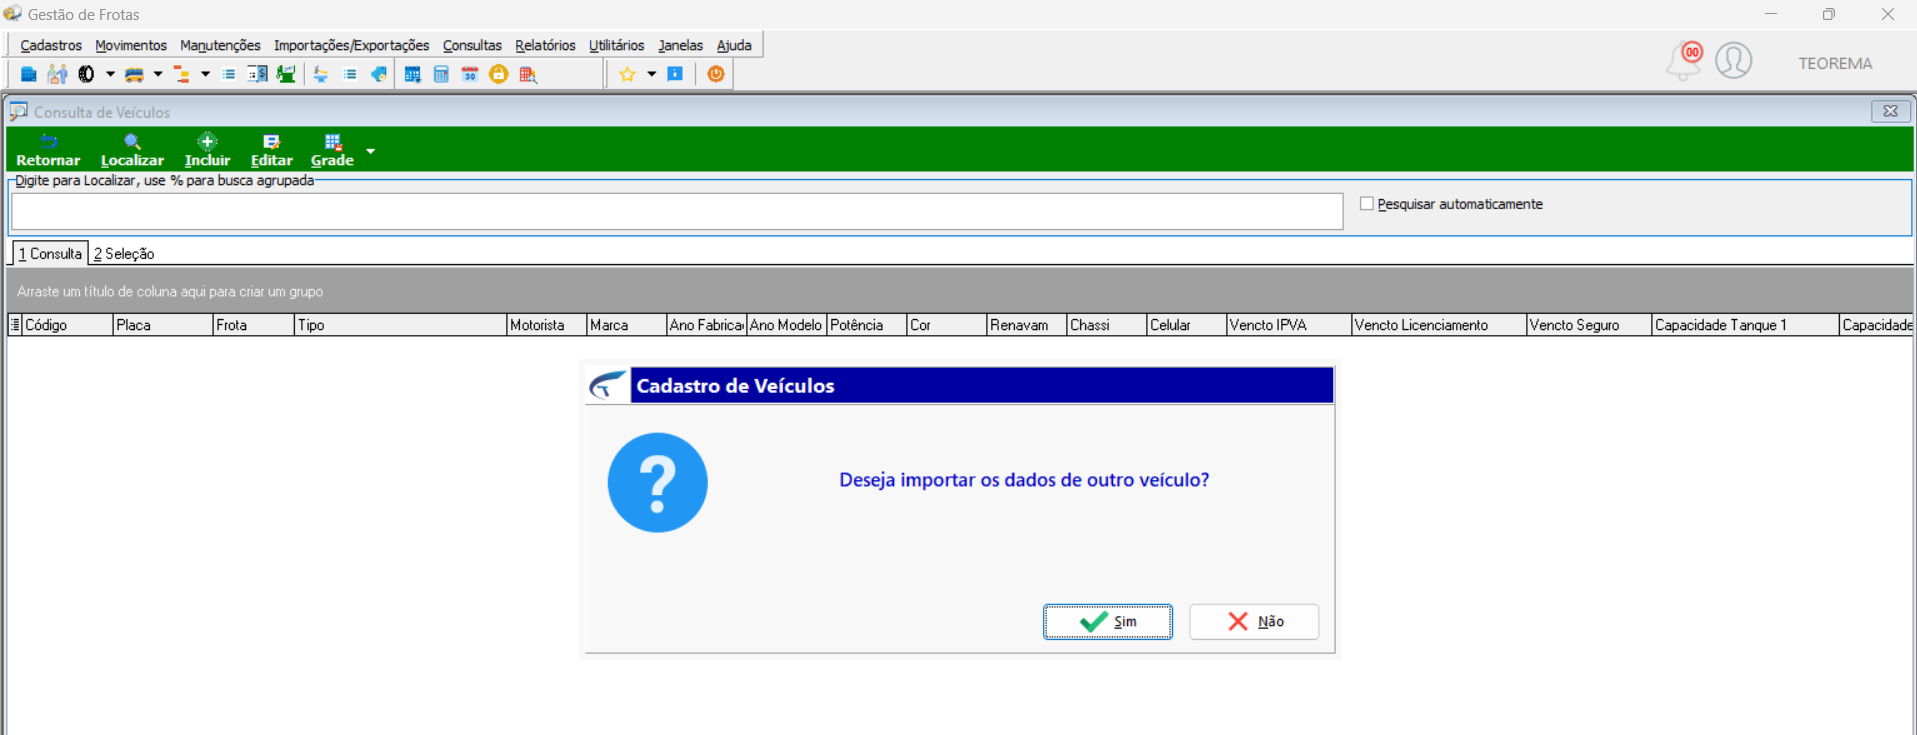This screenshot has width=1917, height=735.
Task: Sort by the Placa column header
Action: pos(163,325)
